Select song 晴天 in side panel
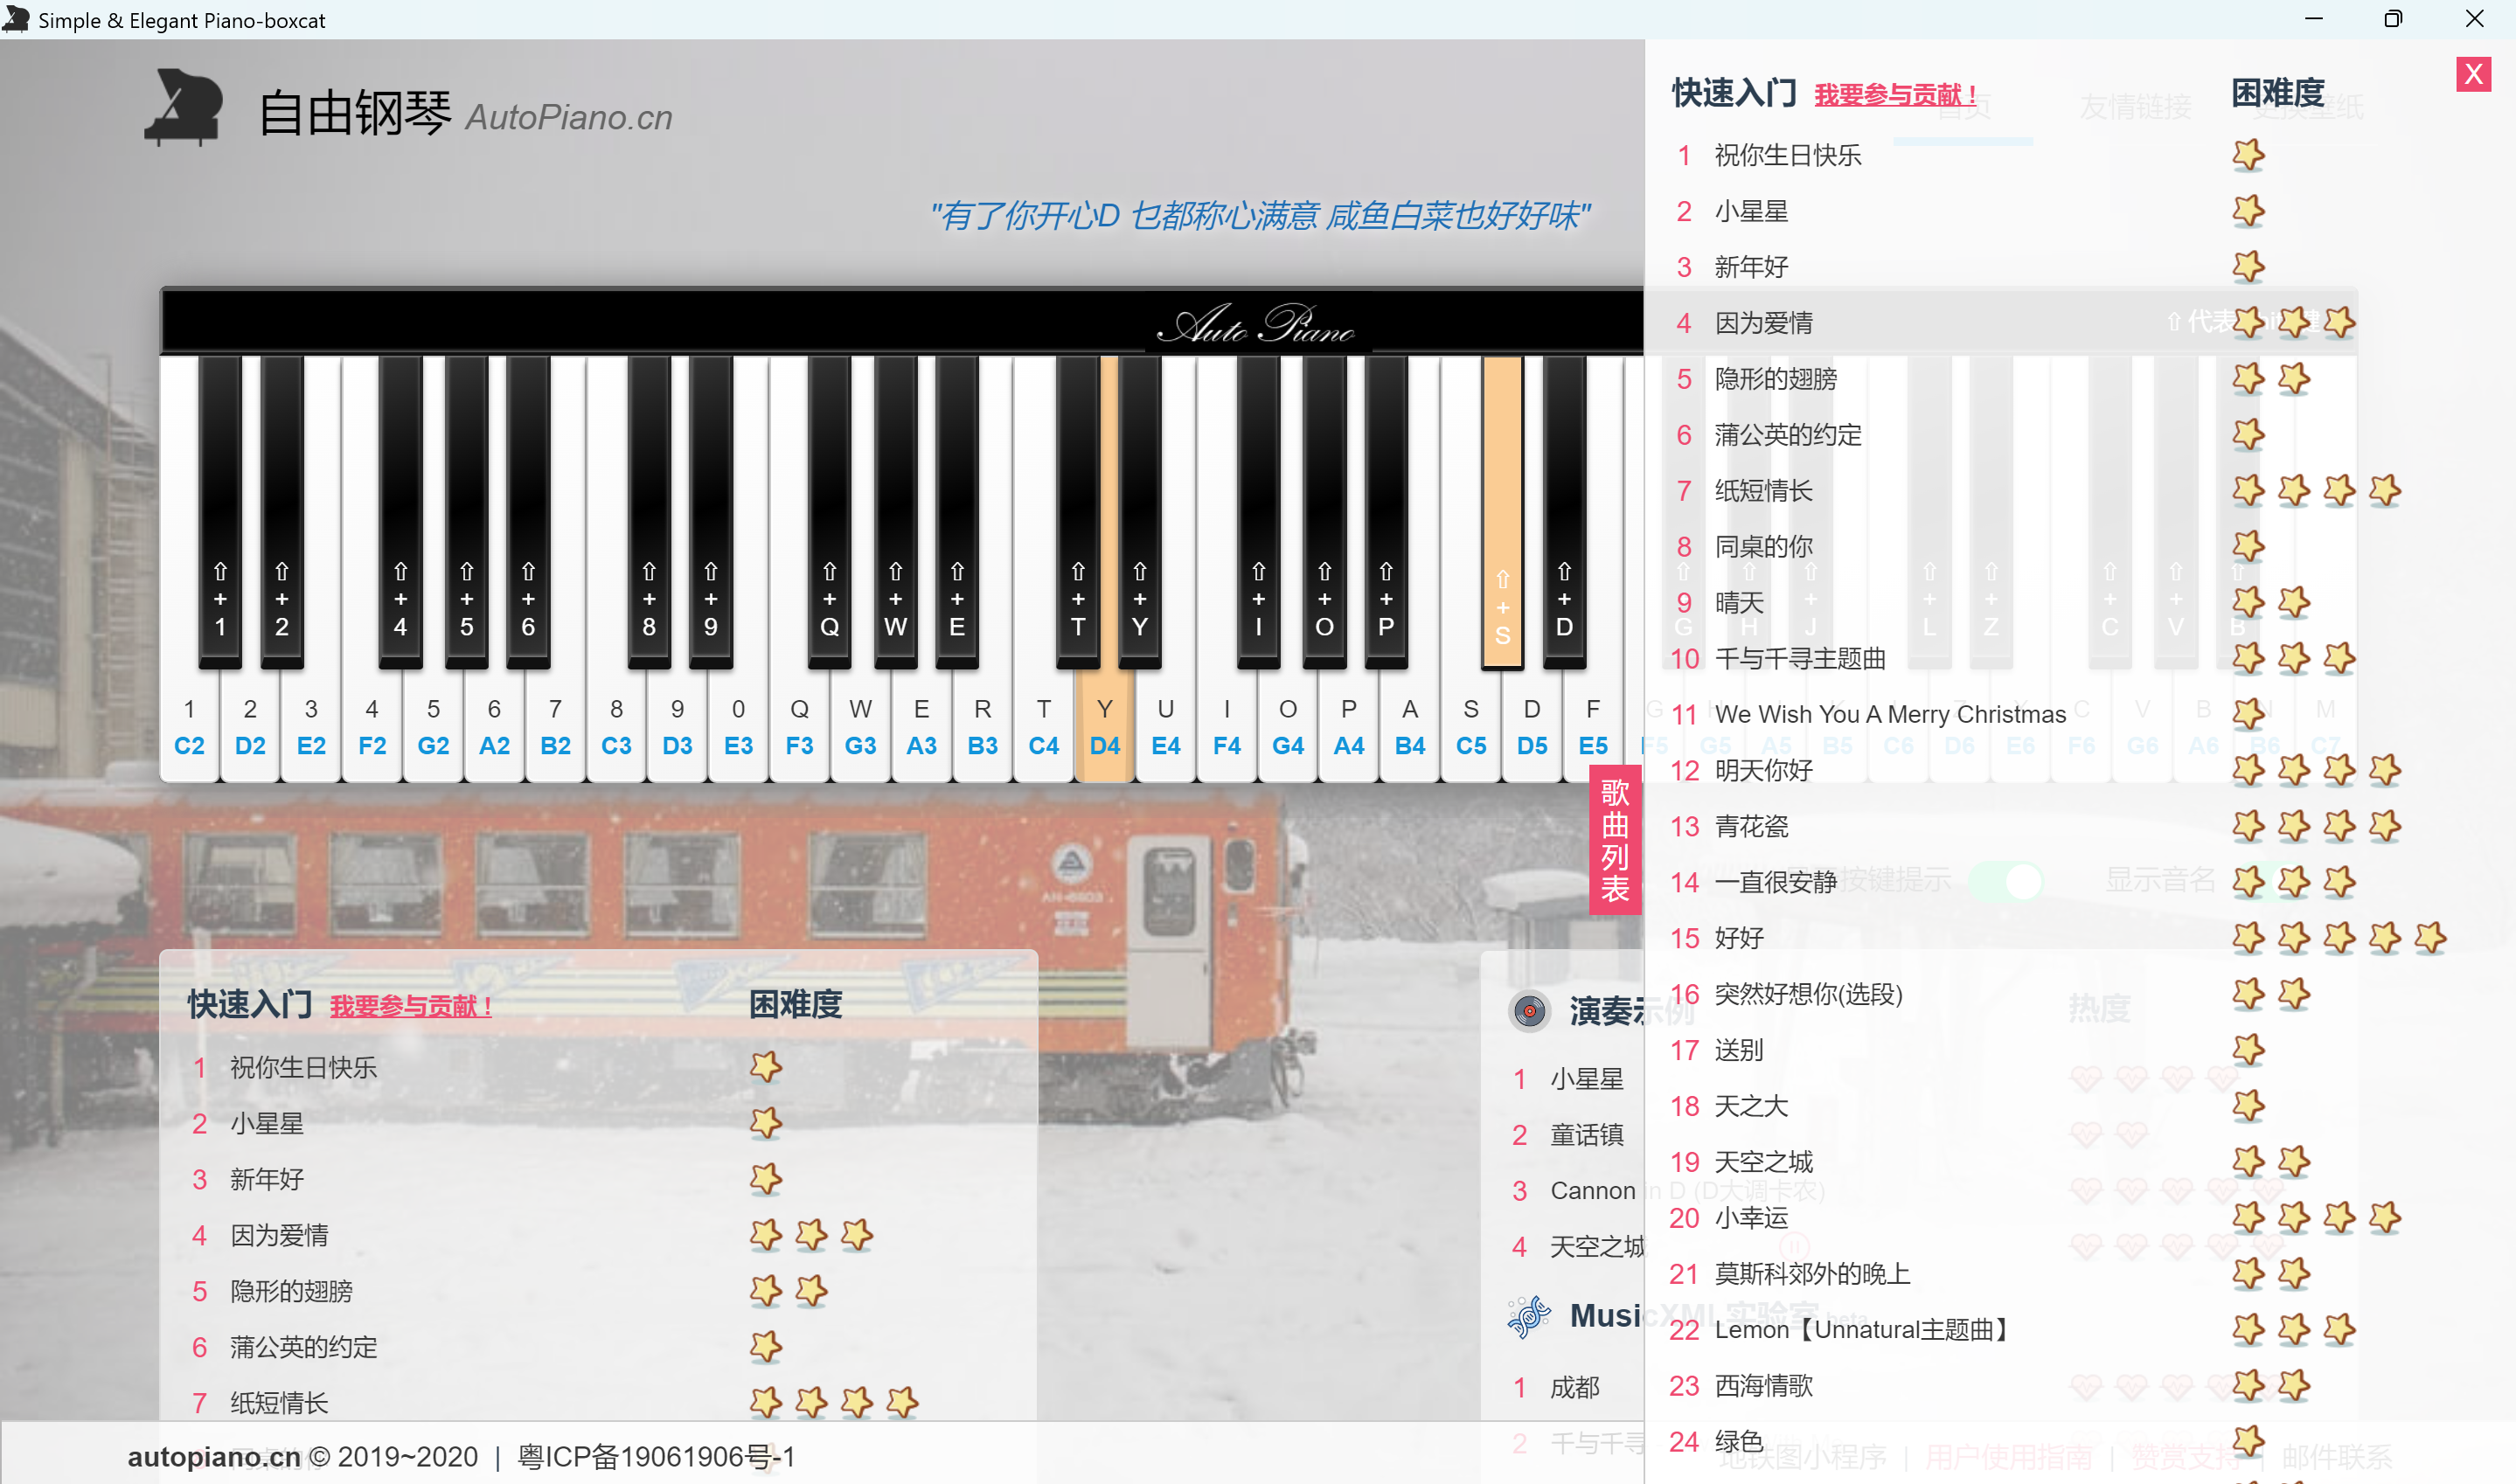 1739,603
